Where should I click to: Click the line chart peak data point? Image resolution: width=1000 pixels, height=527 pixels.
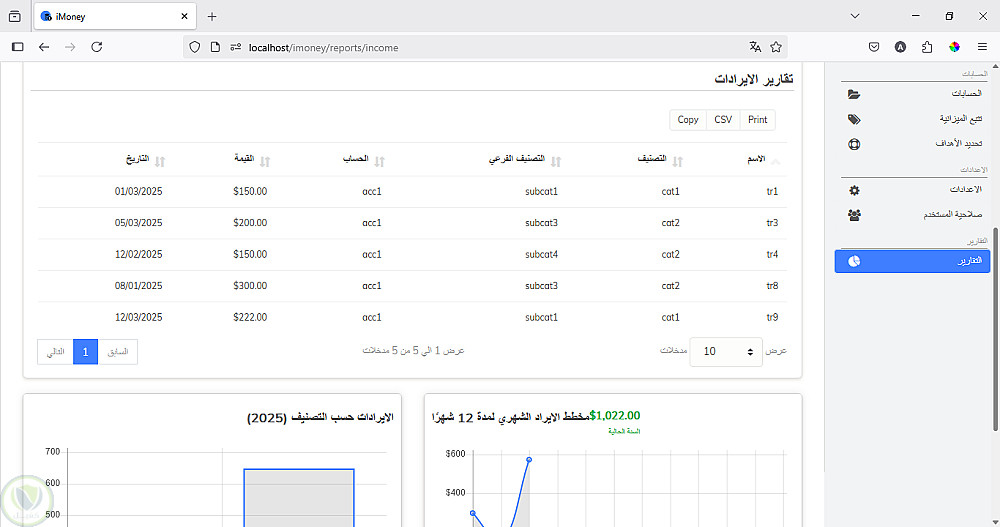coord(529,459)
